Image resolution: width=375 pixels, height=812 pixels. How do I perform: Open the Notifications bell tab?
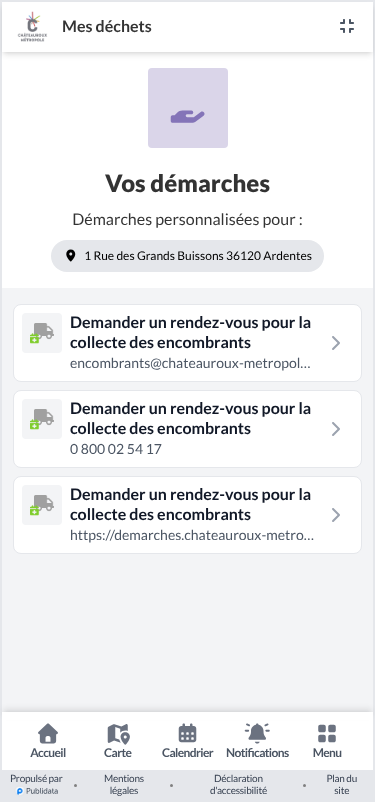point(257,741)
